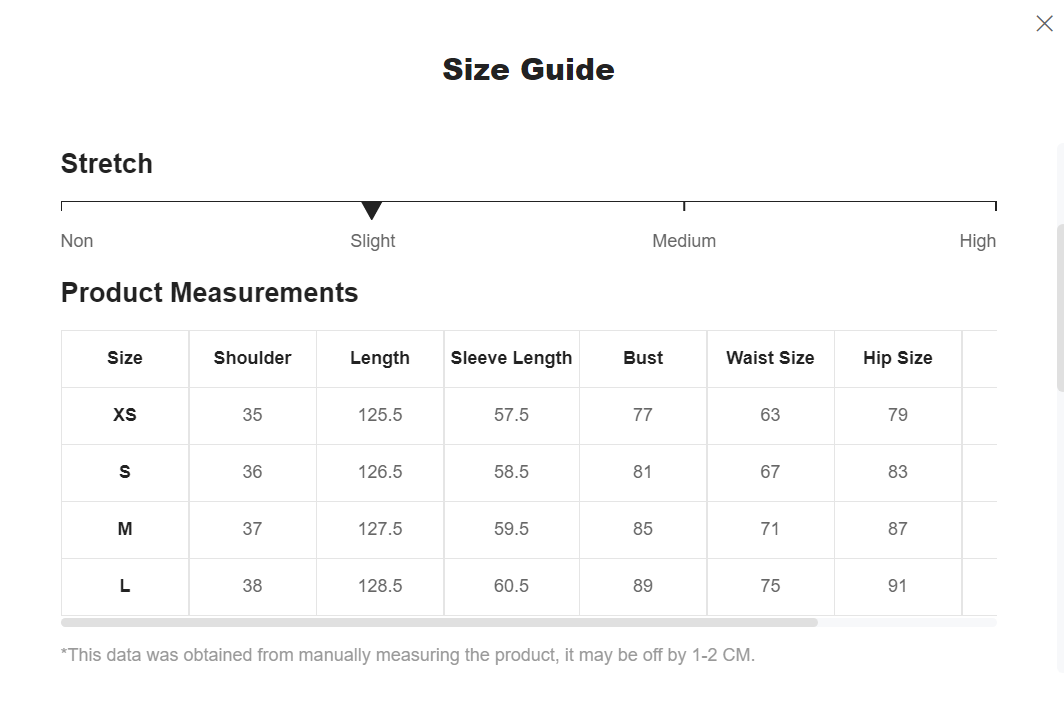Click the Medium stretch label
1064x714 pixels.
coord(684,241)
